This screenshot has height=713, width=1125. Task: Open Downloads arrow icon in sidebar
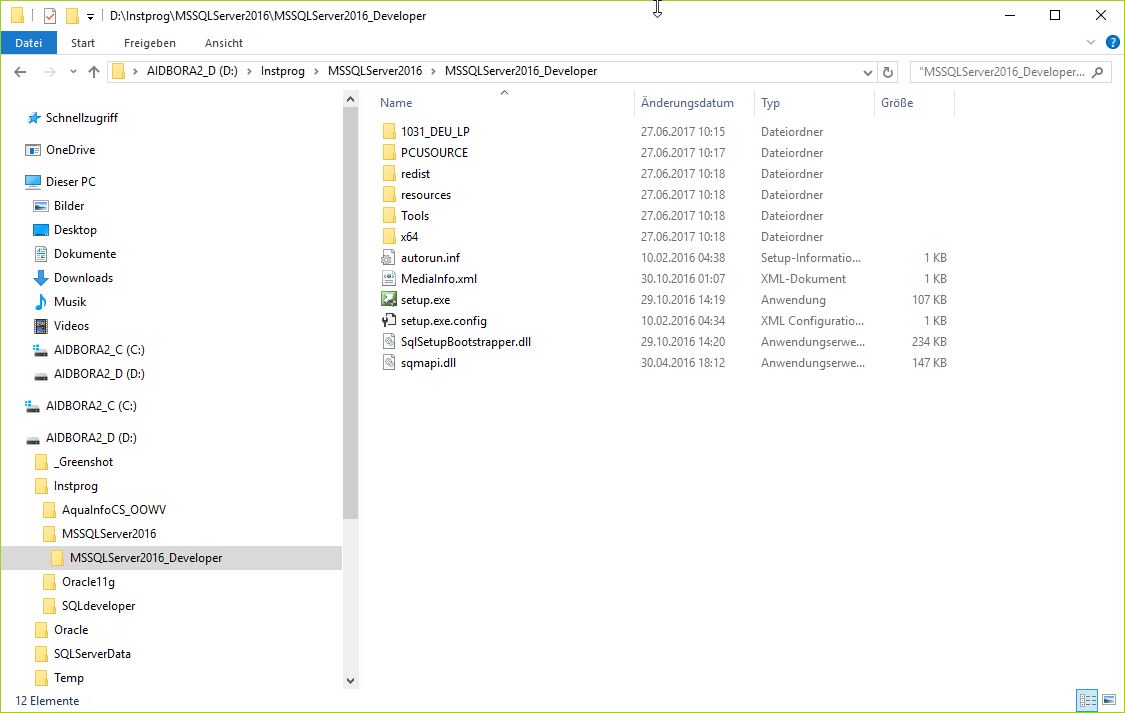point(41,278)
